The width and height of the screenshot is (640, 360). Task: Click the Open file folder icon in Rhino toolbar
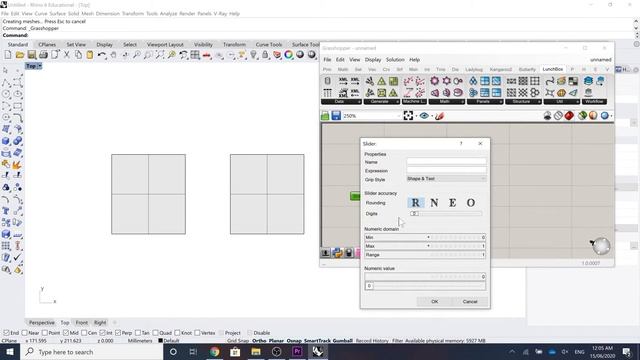pos(20,55)
